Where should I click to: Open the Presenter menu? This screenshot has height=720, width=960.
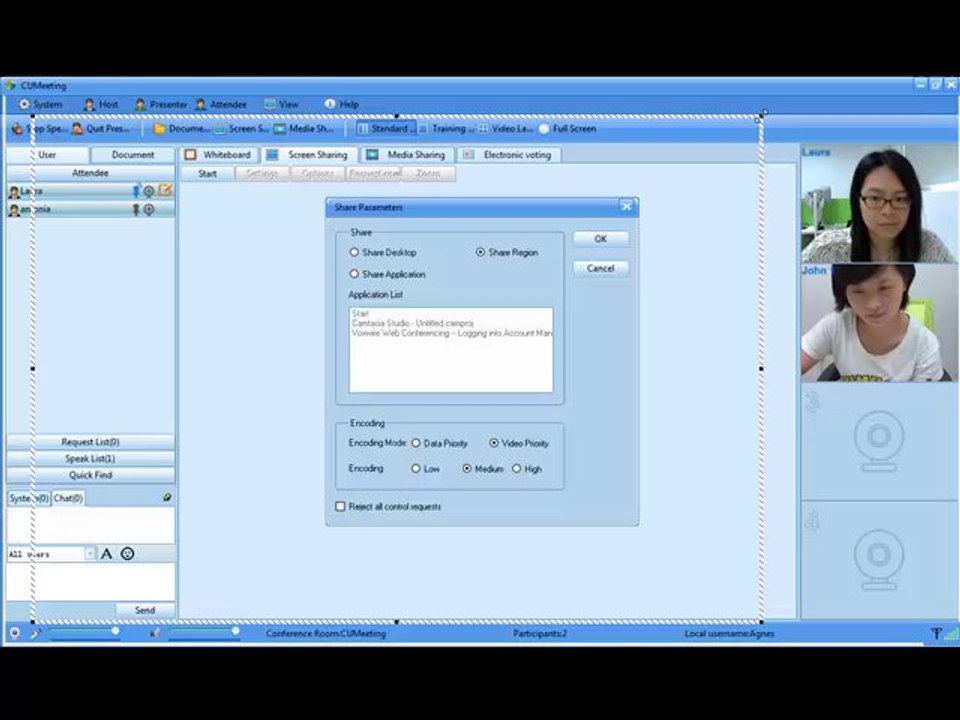(161, 105)
